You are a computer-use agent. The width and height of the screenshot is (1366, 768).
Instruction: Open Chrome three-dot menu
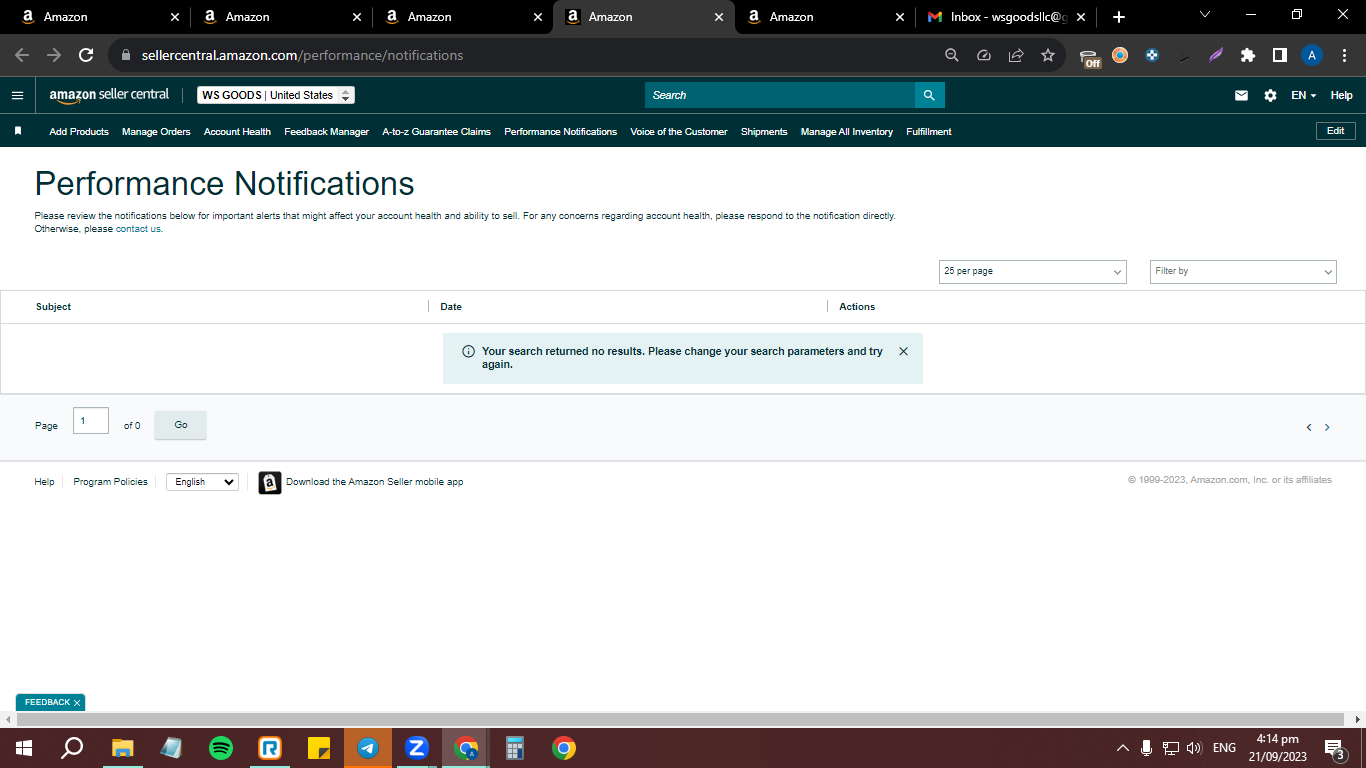1343,55
